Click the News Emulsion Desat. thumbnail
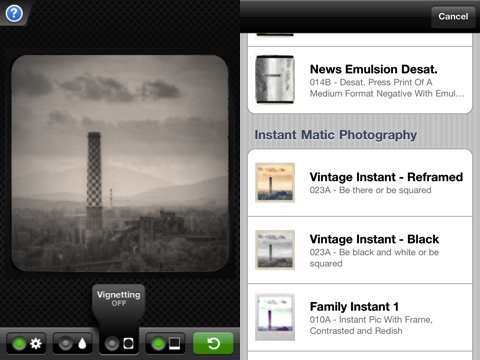 tap(275, 80)
